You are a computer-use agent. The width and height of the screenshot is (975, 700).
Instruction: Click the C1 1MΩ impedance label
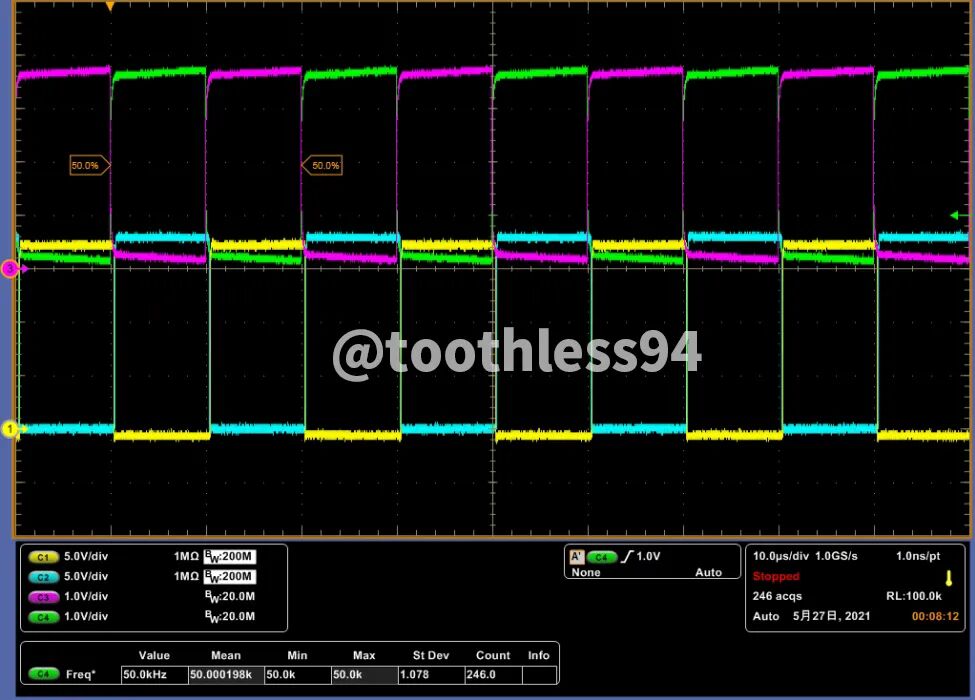point(186,556)
